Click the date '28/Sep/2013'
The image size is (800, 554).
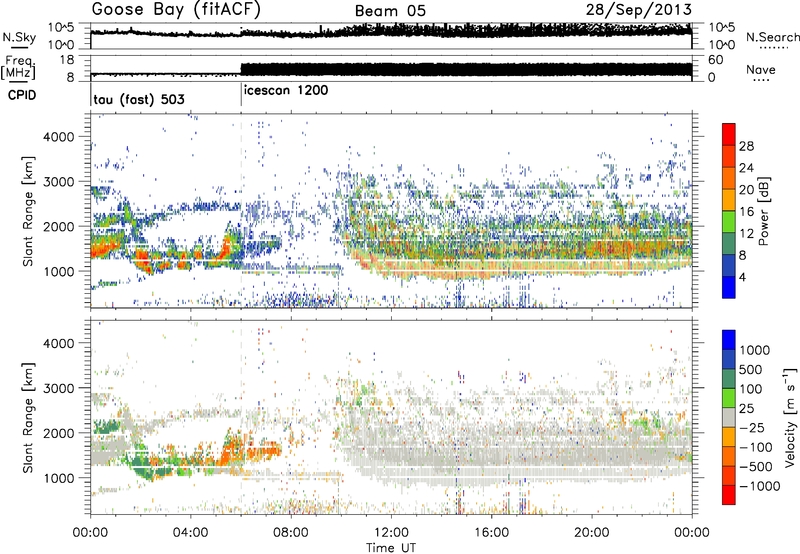(x=639, y=9)
